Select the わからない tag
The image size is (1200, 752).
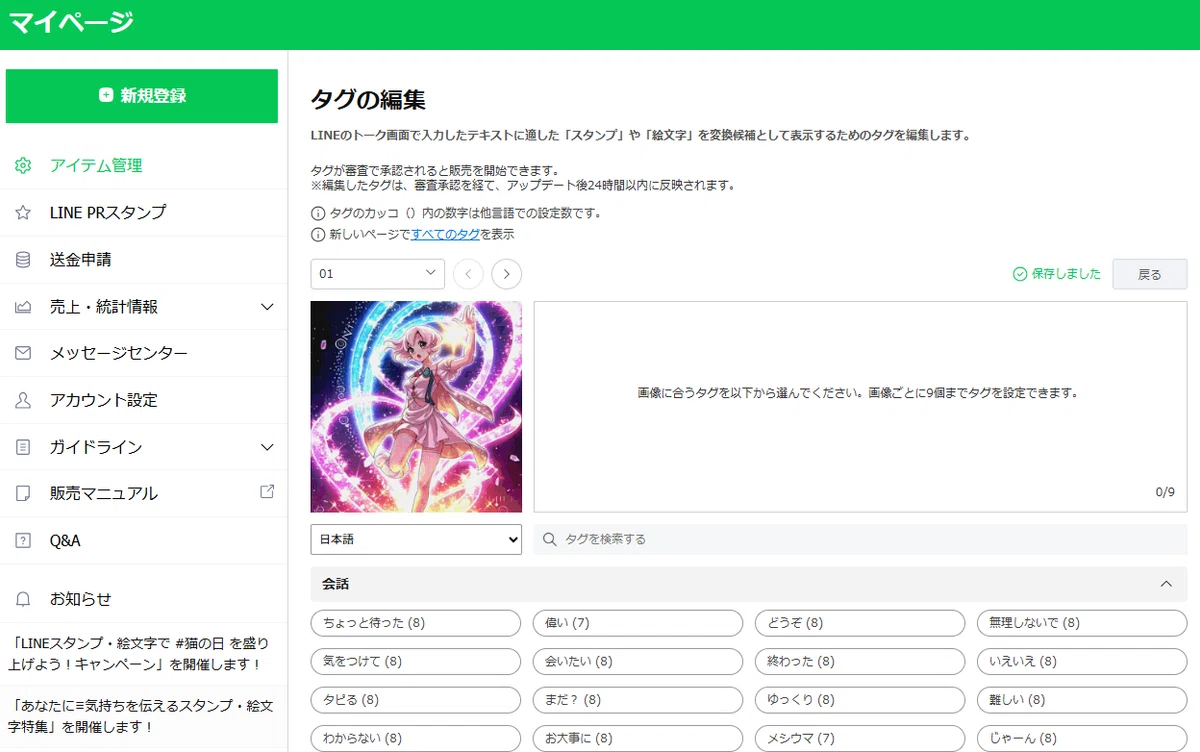(x=416, y=739)
